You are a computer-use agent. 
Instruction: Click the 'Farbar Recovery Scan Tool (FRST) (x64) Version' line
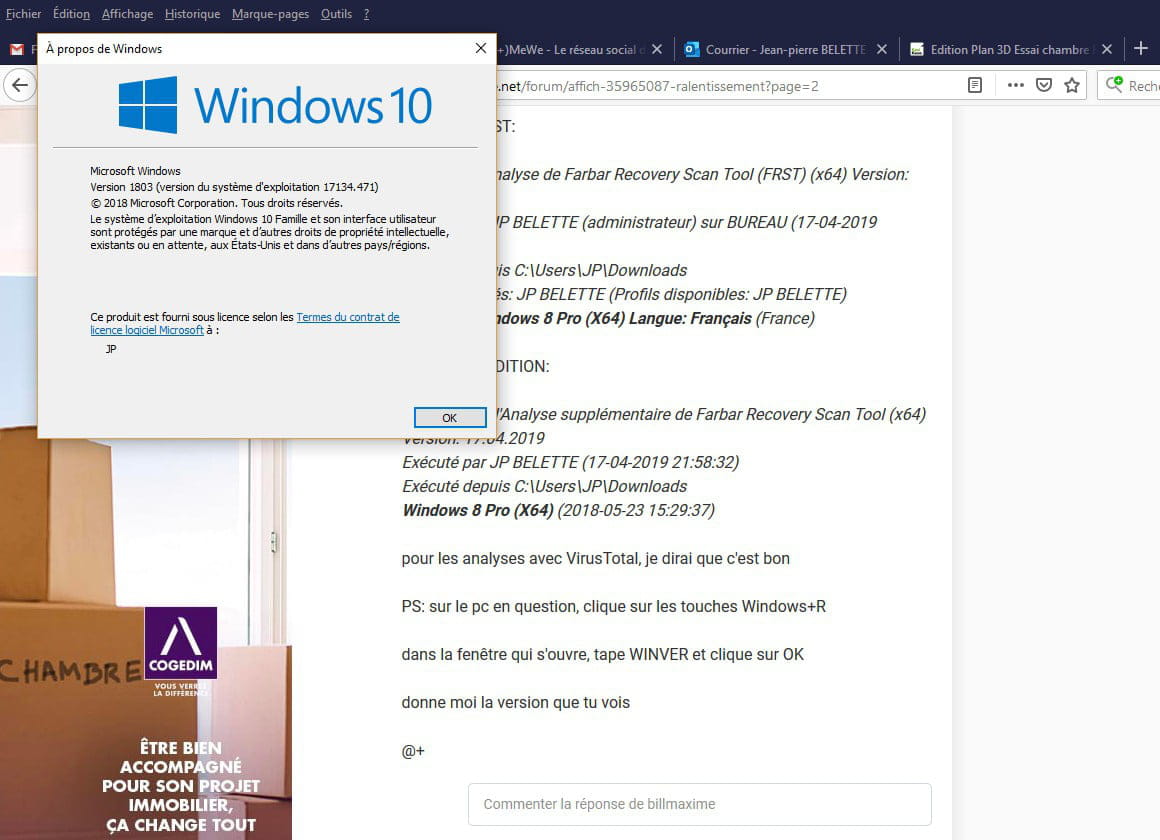[703, 174]
